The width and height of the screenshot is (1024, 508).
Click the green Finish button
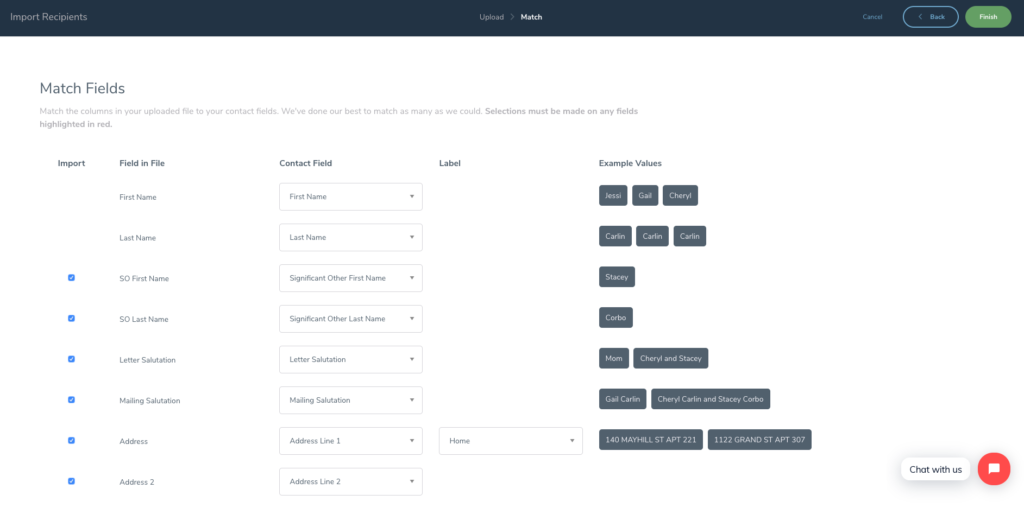(988, 17)
